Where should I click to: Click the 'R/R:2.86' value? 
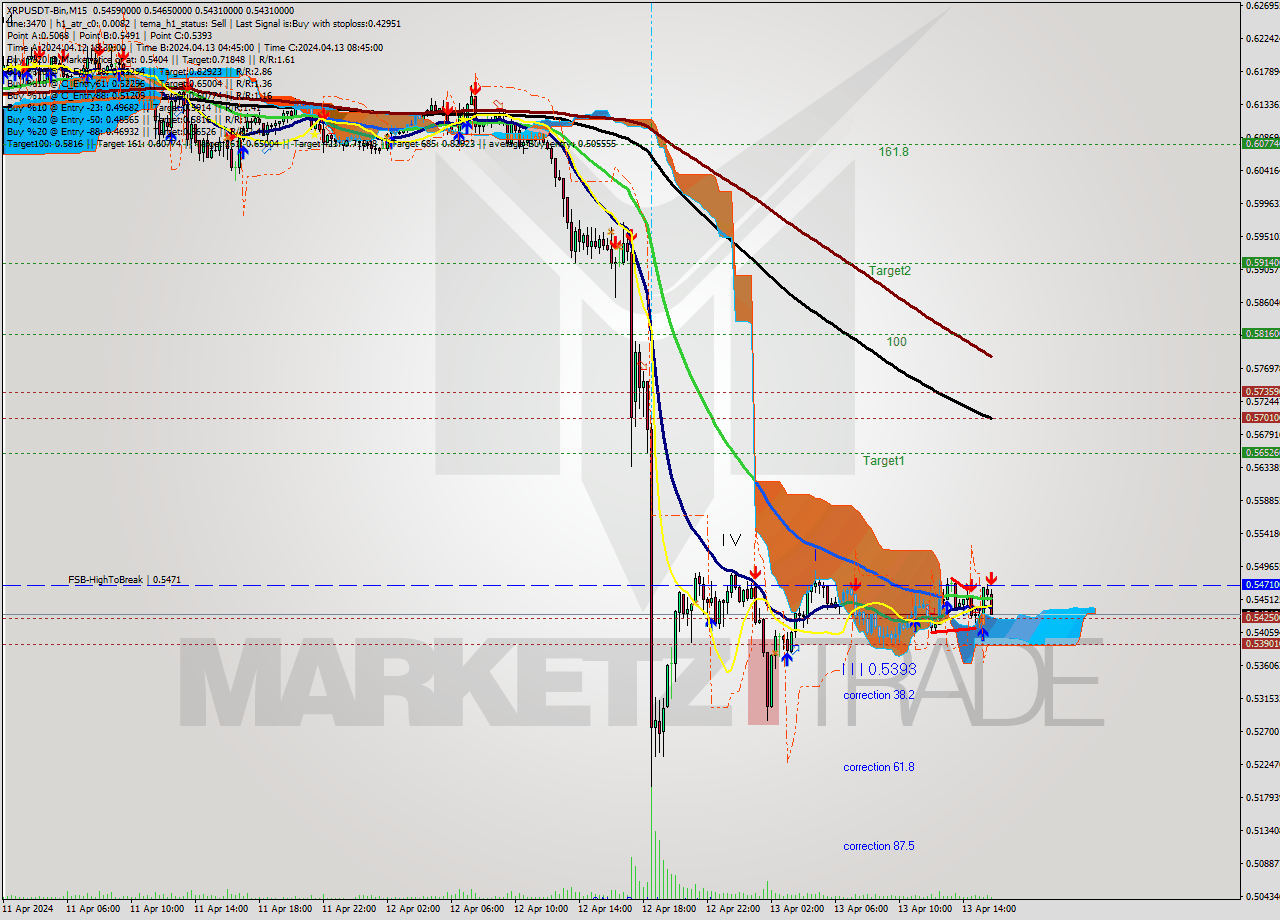click(x=254, y=71)
